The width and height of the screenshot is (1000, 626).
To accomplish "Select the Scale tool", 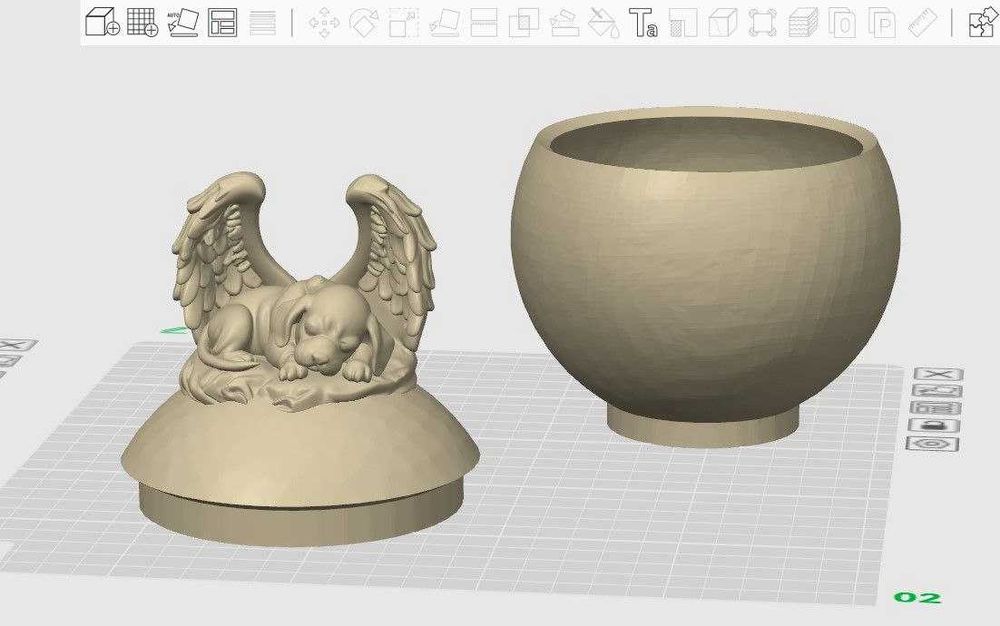I will 404,22.
